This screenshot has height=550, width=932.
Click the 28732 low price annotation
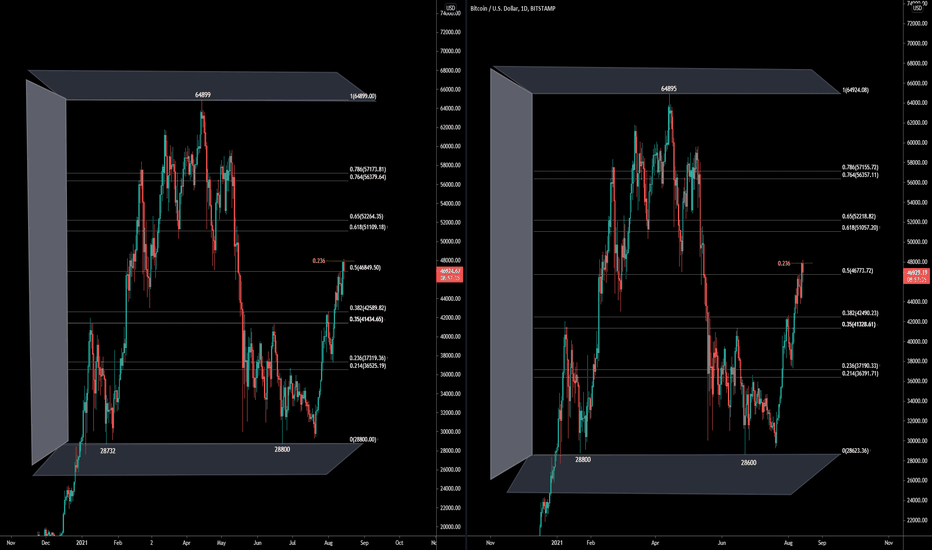pyautogui.click(x=108, y=451)
